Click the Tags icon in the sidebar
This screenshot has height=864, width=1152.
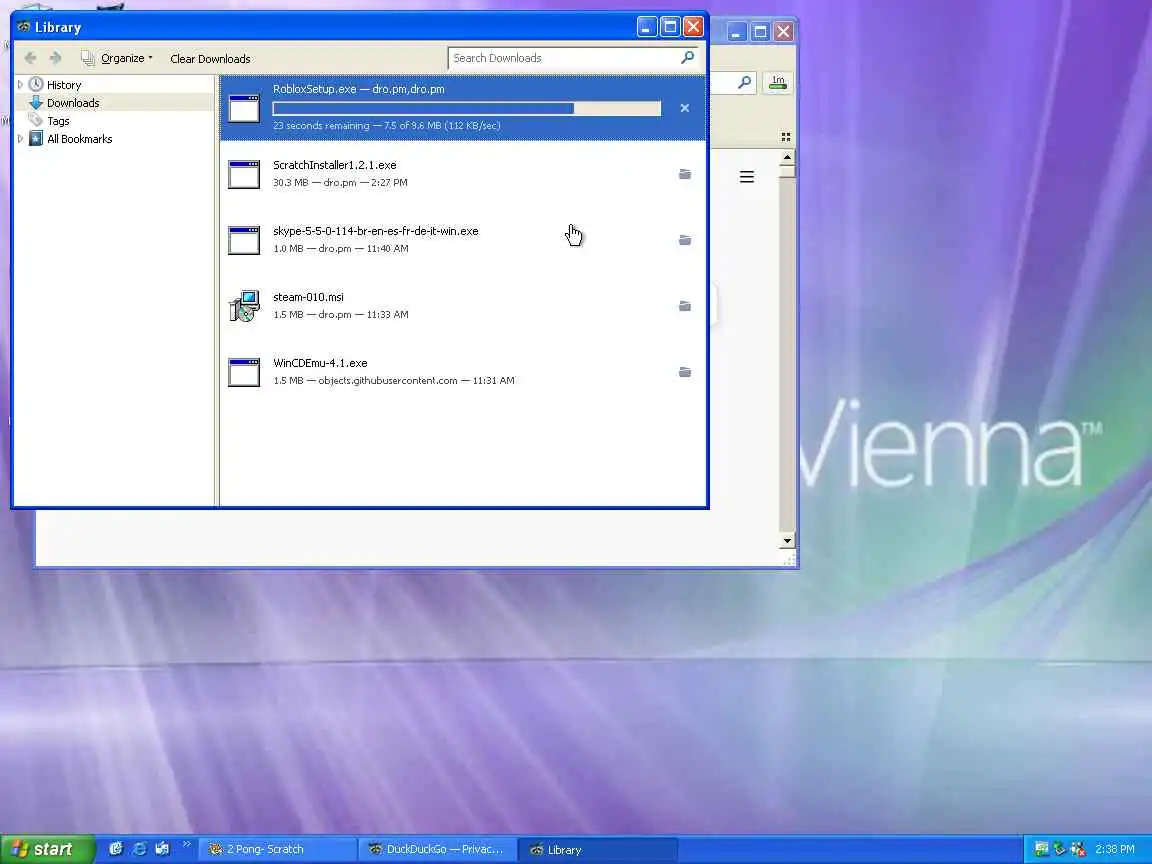[35, 120]
